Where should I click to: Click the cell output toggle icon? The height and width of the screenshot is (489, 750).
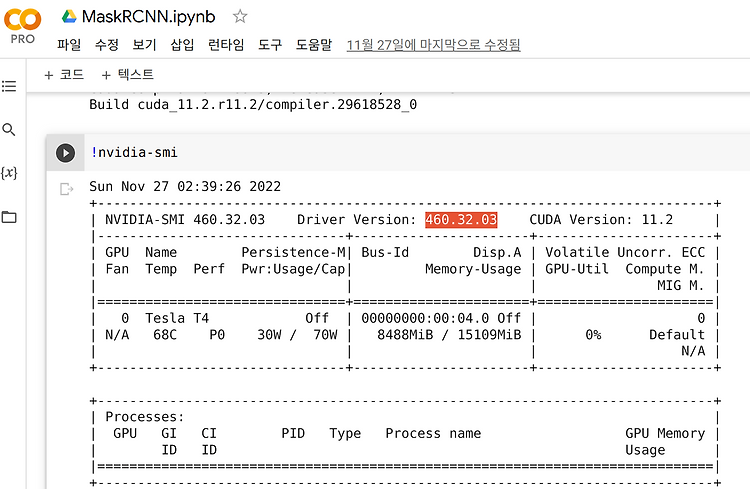coord(66,189)
